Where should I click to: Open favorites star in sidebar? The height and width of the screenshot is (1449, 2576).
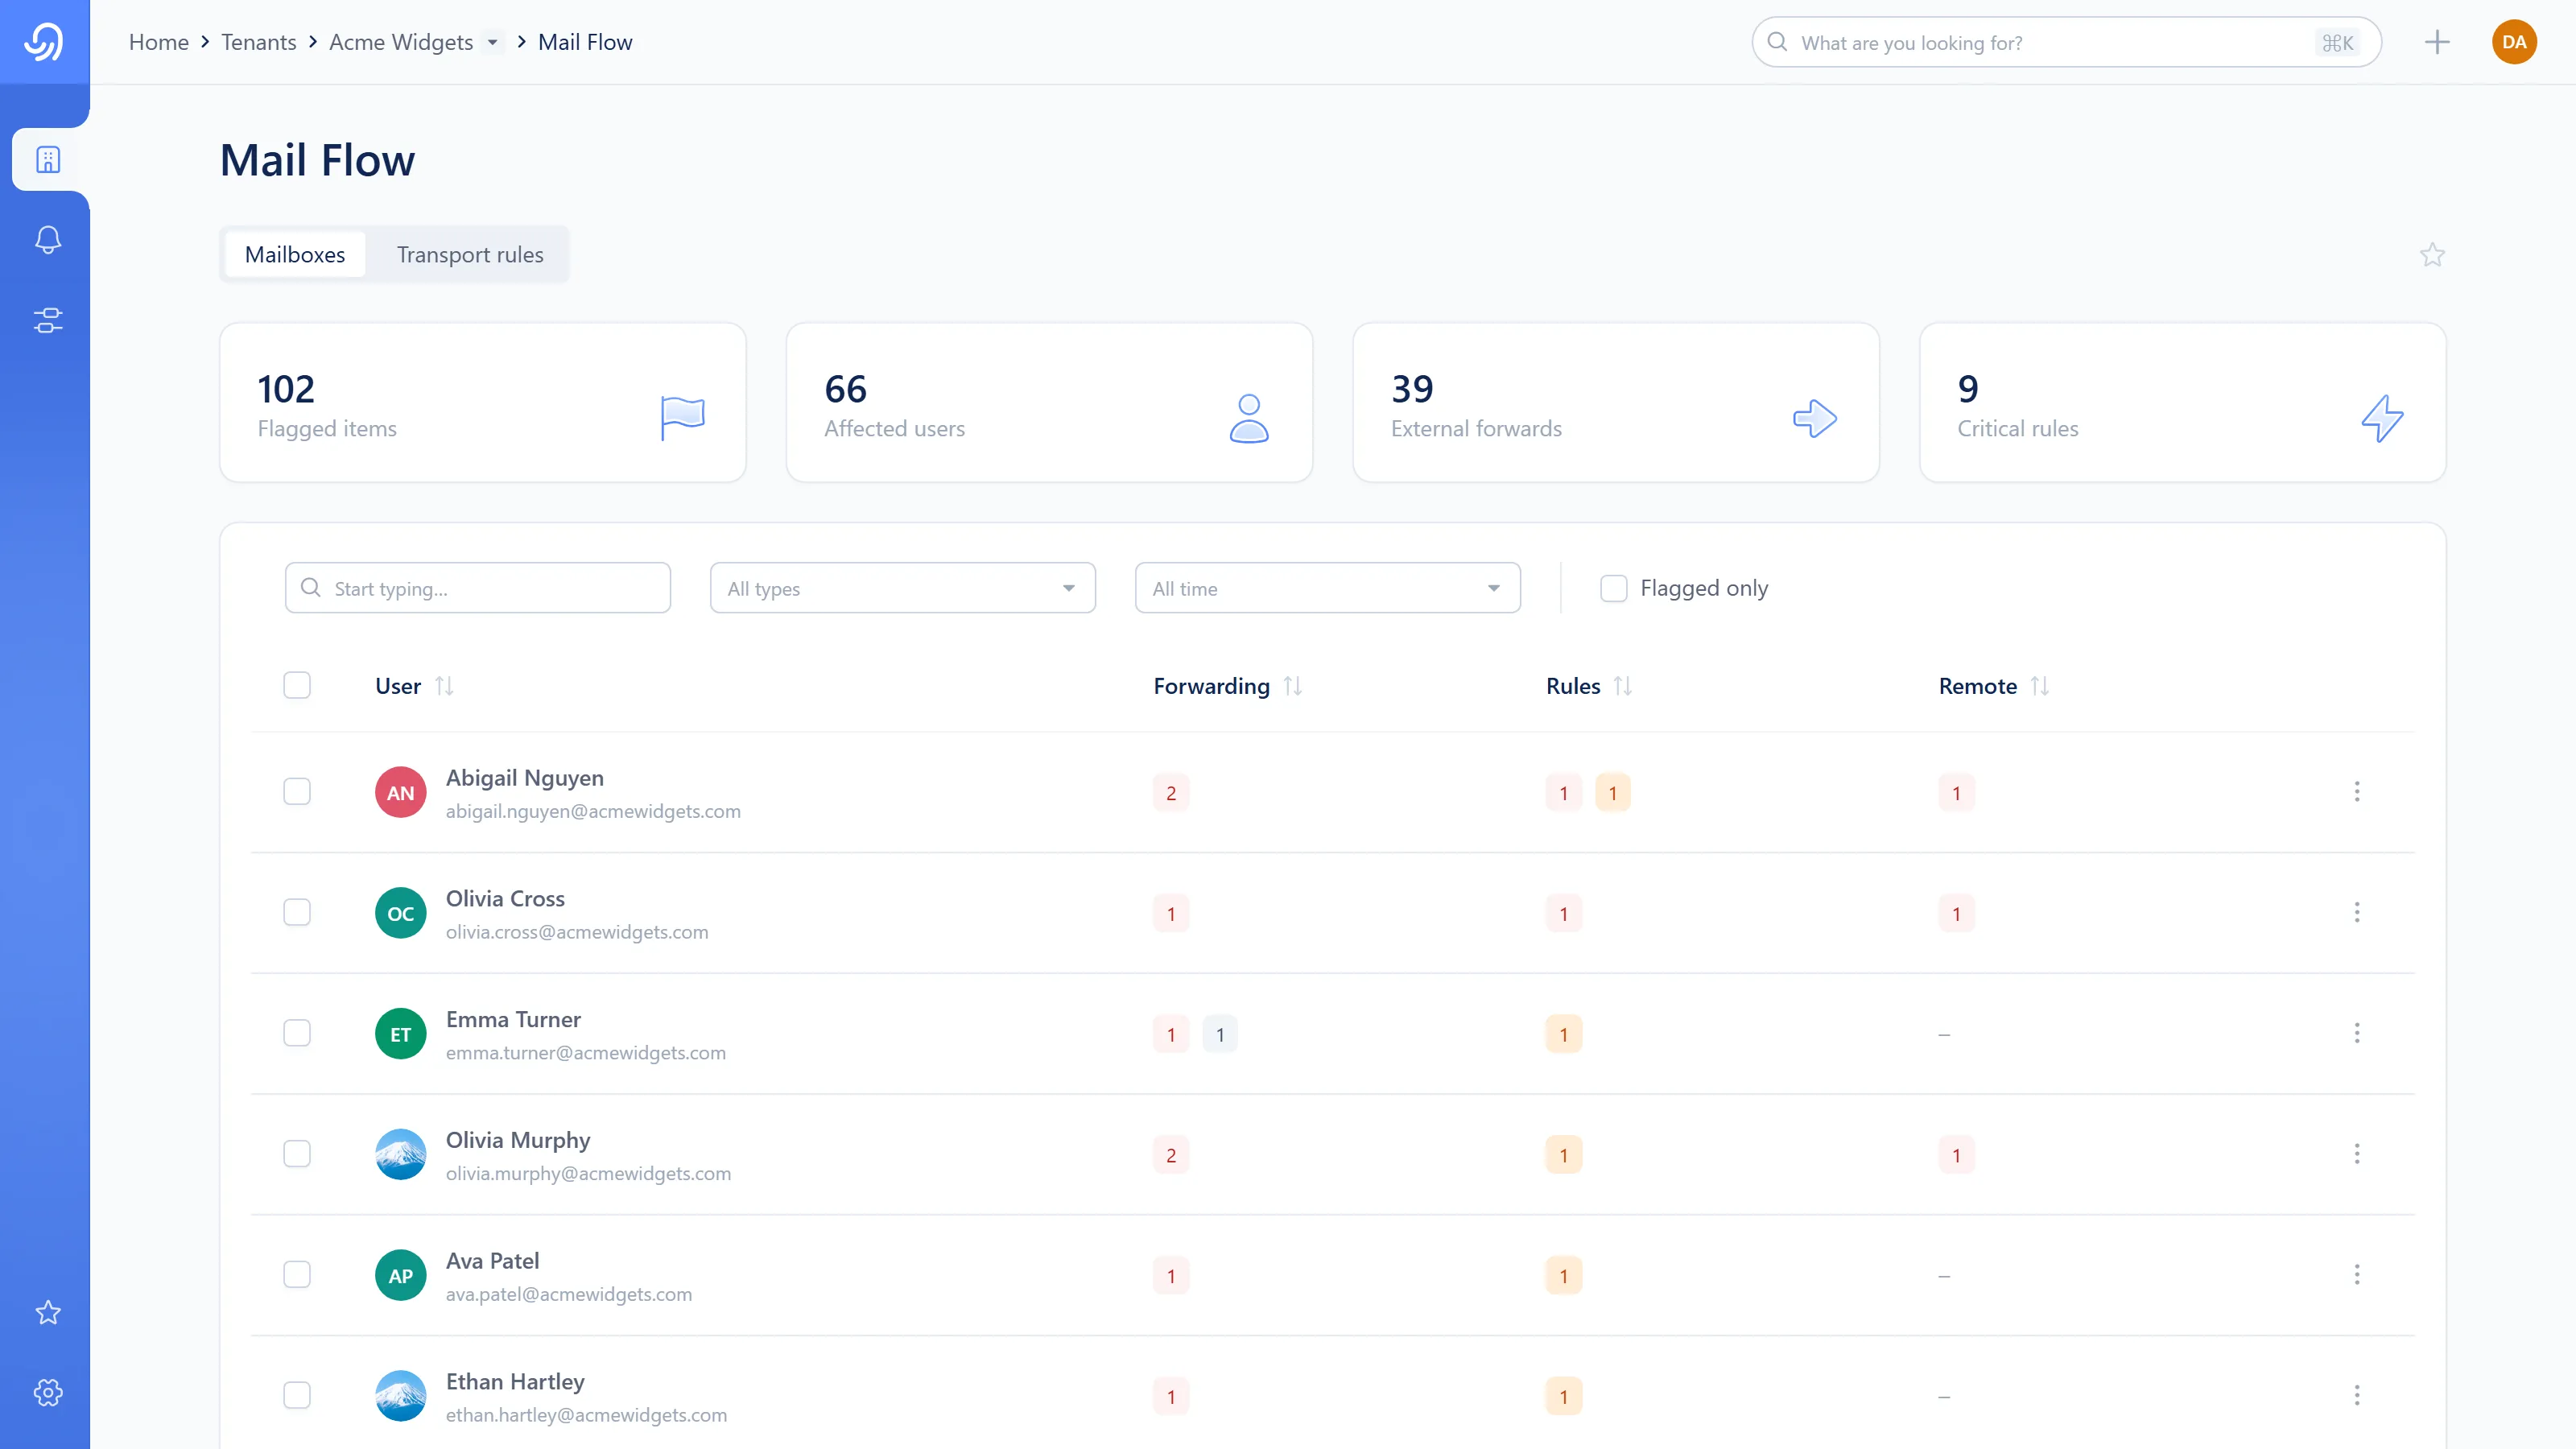(x=48, y=1312)
